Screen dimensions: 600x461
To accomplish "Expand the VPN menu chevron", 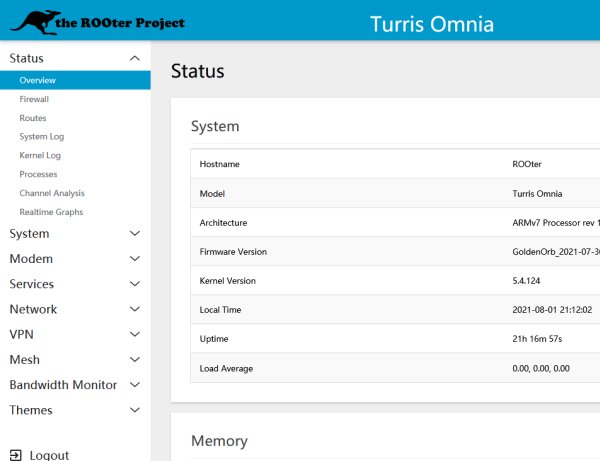I will coord(135,334).
